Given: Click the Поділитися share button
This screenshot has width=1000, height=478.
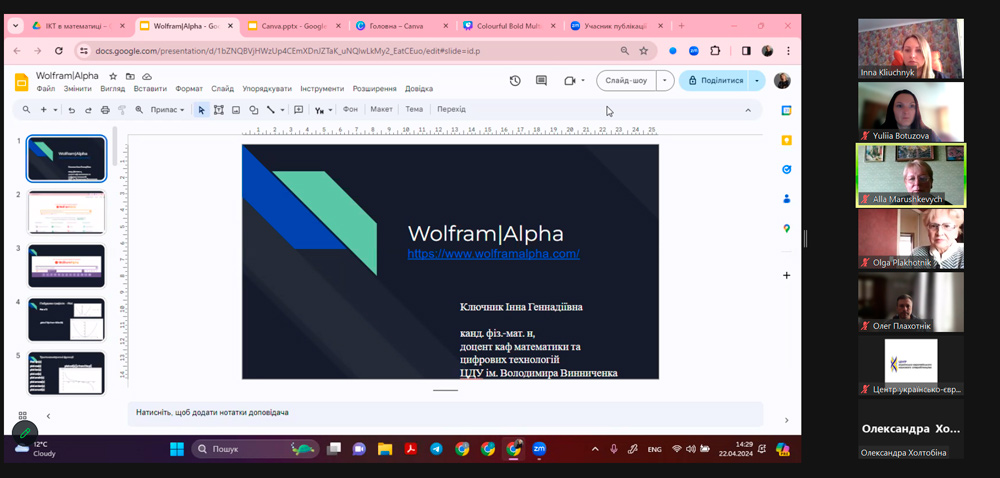Looking at the screenshot, I should (714, 81).
